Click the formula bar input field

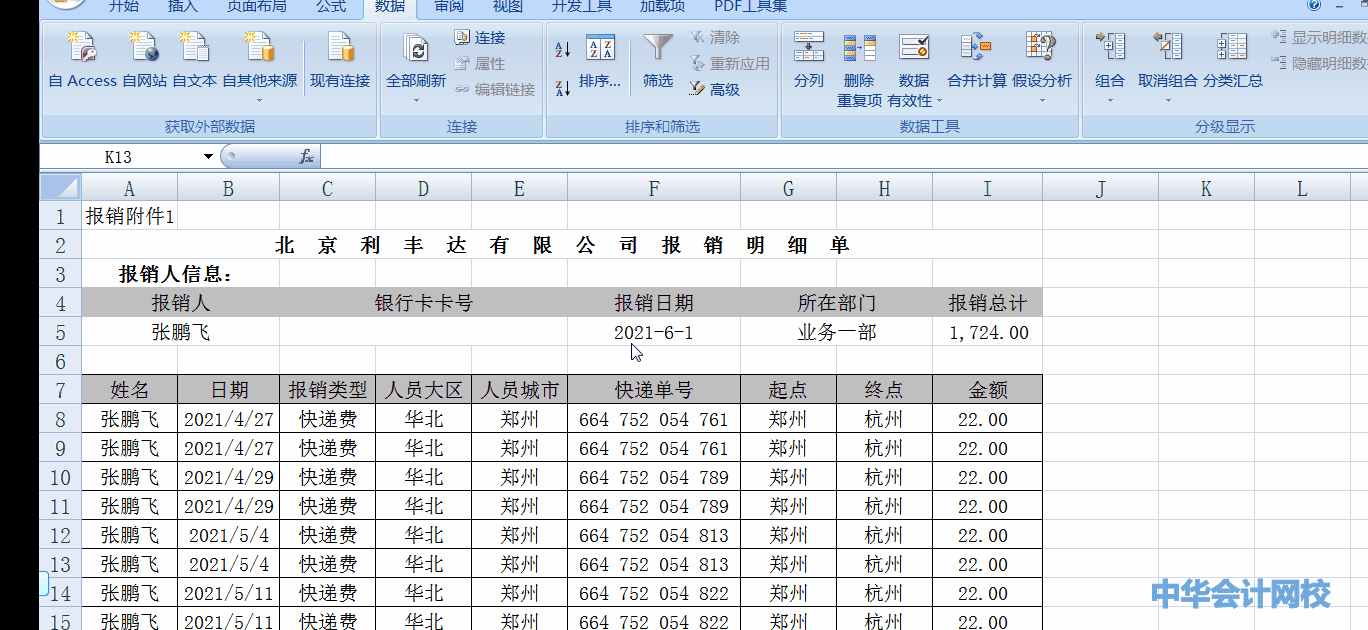click(x=843, y=157)
